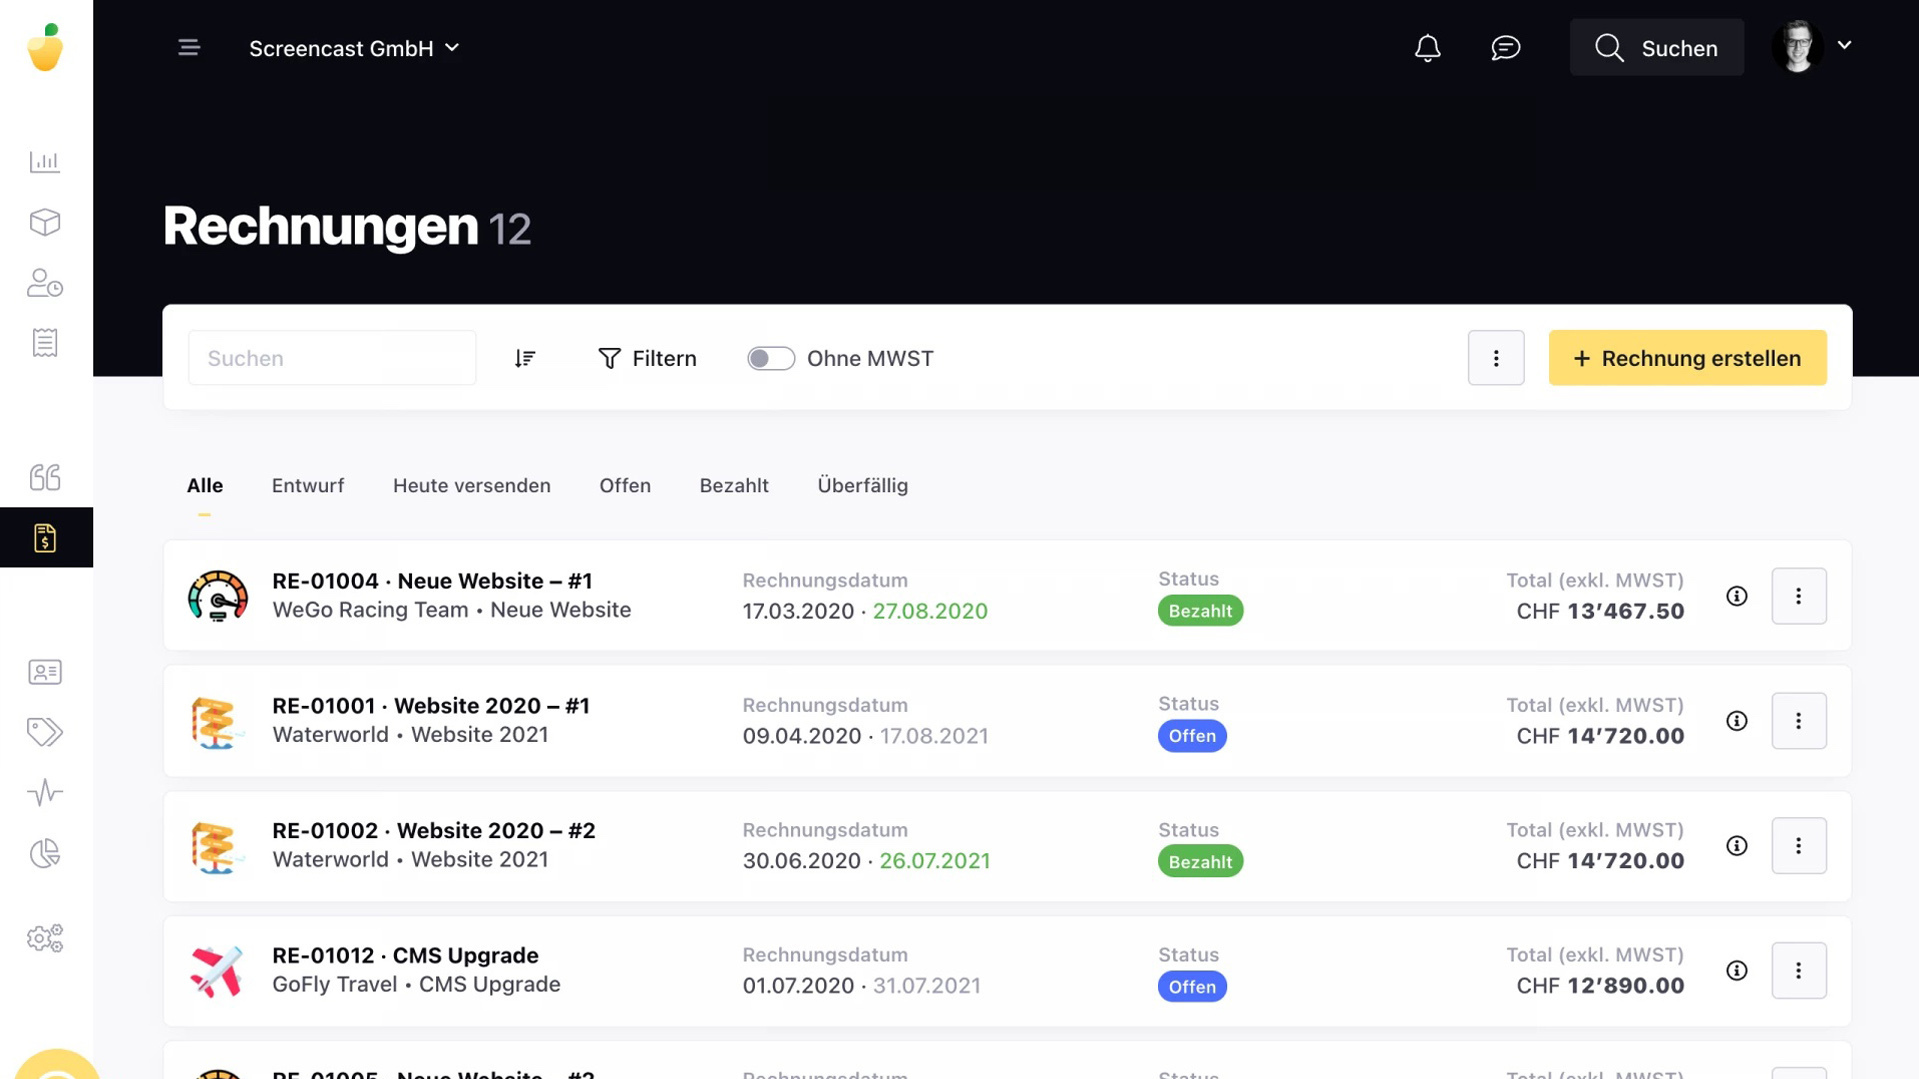Click the green payment date 26.07.2021
This screenshot has height=1079, width=1919.
click(x=935, y=861)
